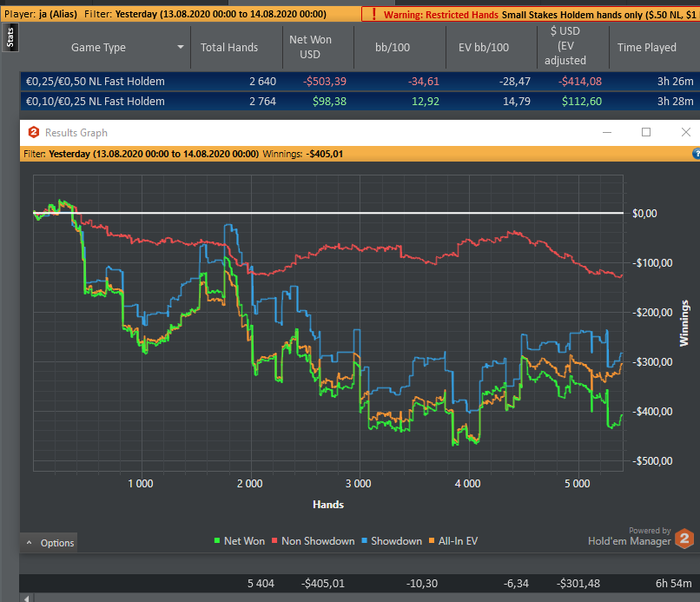Click the 2 640 total hands cell
The height and width of the screenshot is (602, 700).
pos(262,81)
